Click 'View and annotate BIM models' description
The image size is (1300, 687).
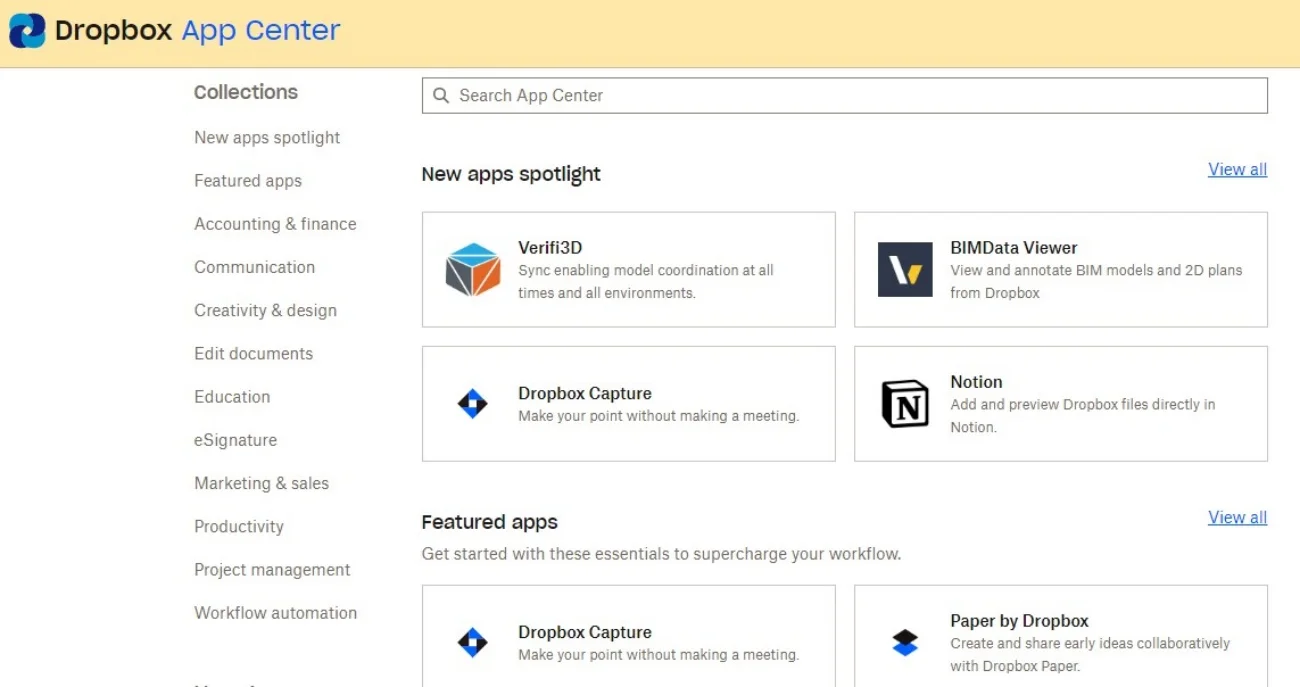[1096, 282]
